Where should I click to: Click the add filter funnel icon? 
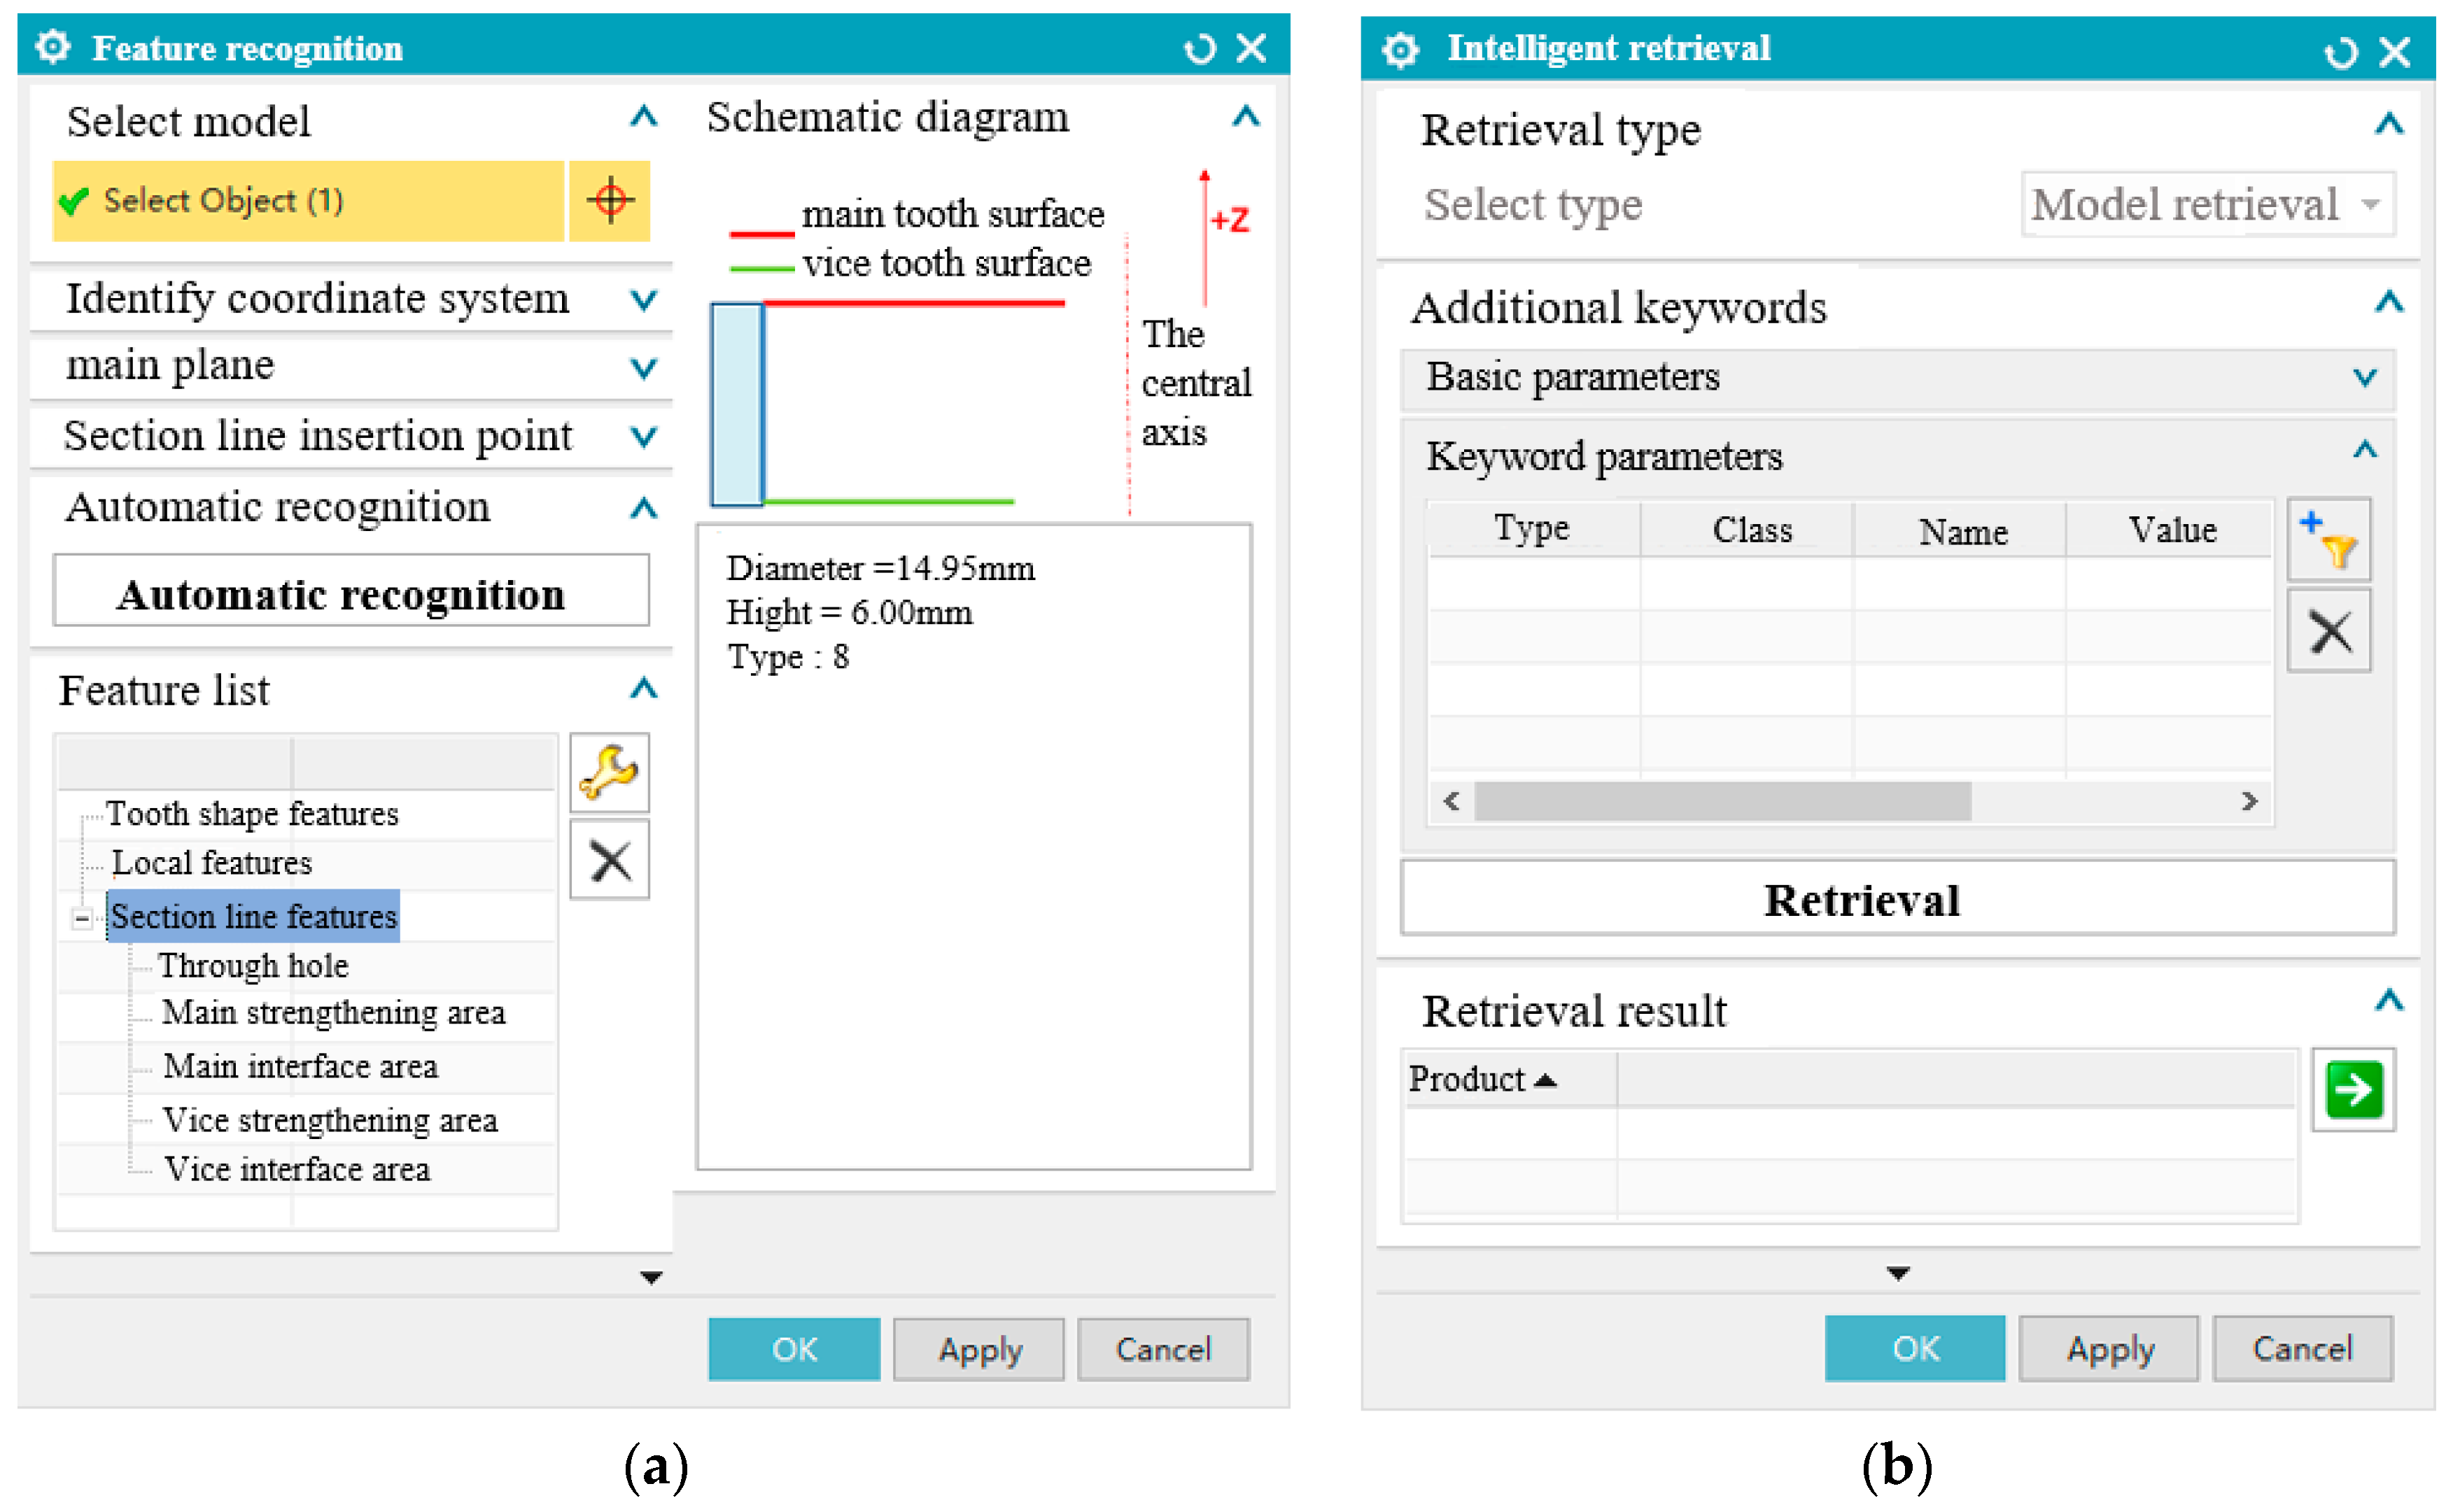click(x=2328, y=540)
